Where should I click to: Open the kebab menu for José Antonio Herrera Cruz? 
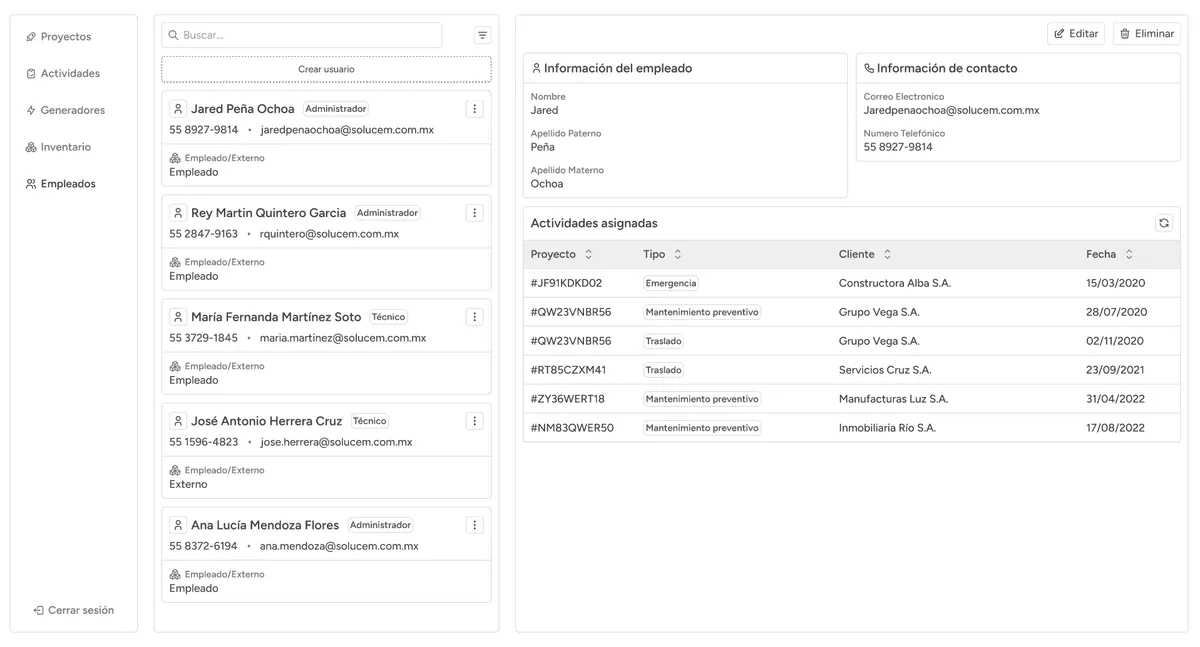point(475,420)
